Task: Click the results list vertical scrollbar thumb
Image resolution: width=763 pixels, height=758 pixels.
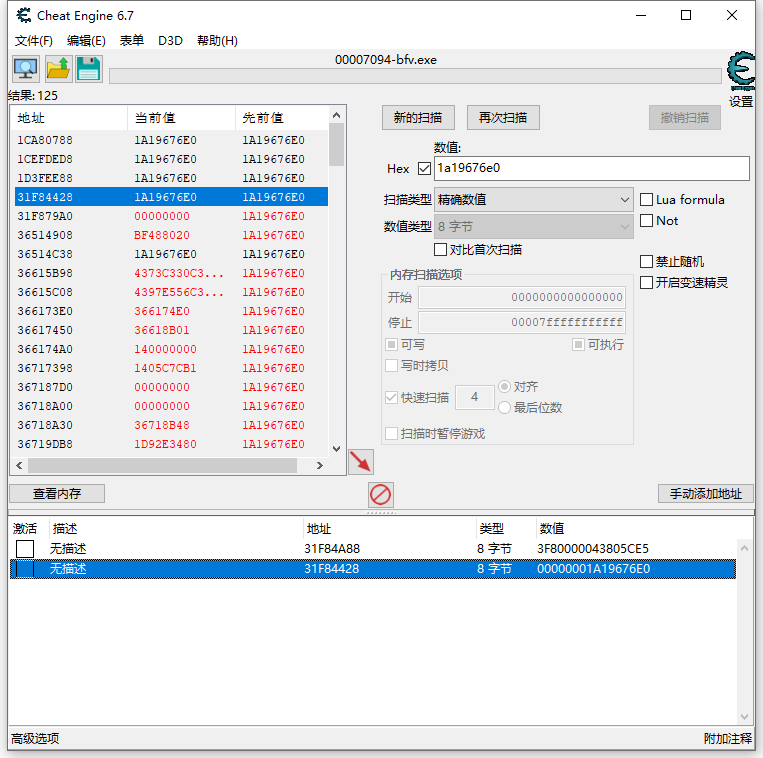Action: point(336,144)
